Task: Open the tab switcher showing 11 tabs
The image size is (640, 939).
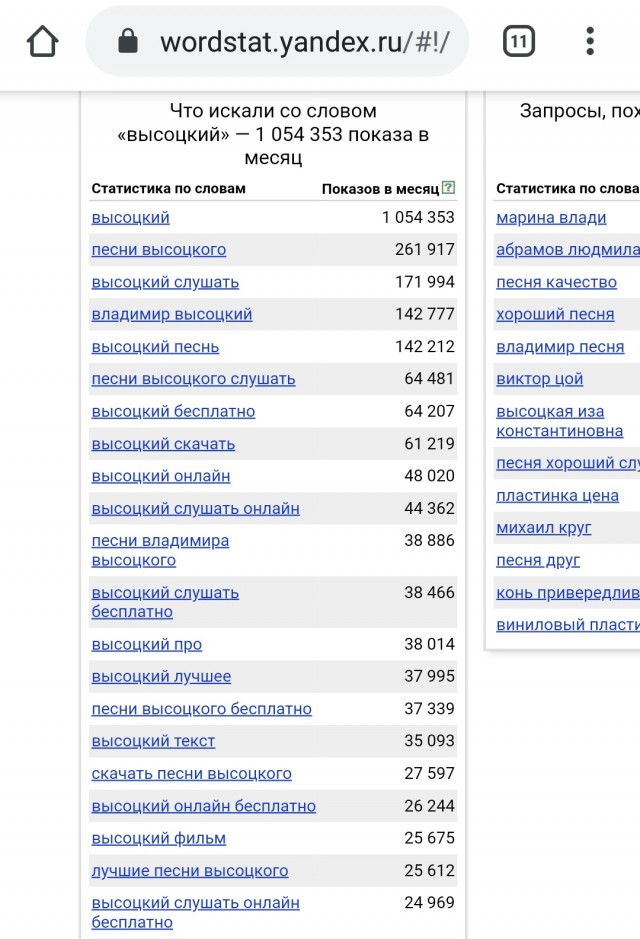Action: 518,41
